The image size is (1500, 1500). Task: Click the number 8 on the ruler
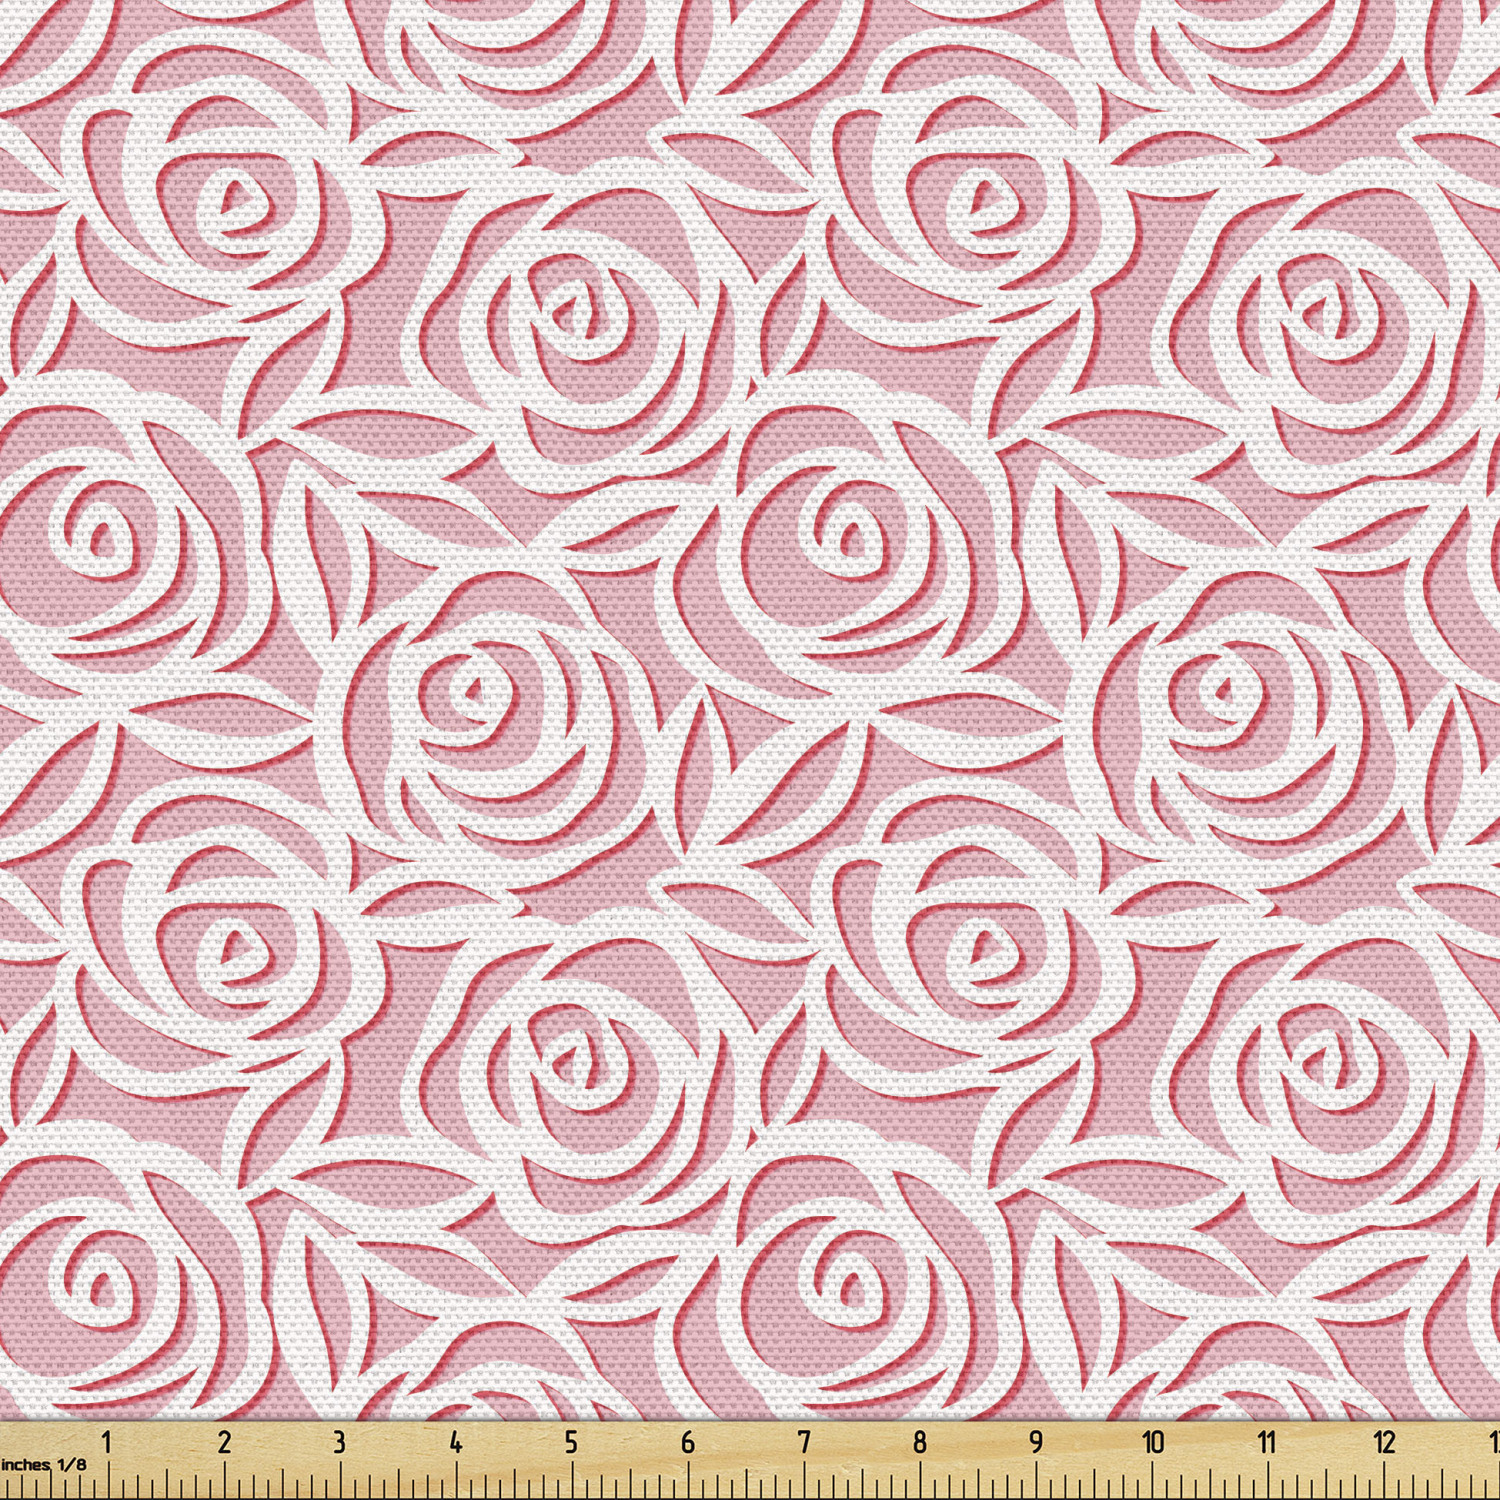(x=920, y=1442)
